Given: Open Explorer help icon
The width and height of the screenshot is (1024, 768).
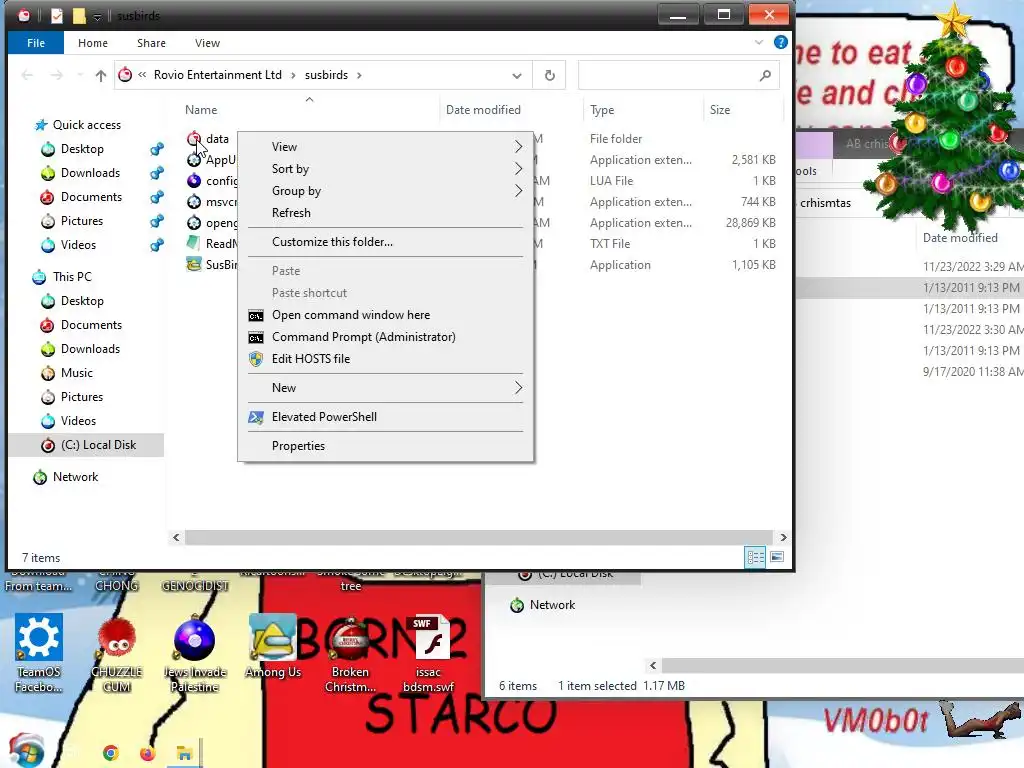Looking at the screenshot, I should click(780, 42).
